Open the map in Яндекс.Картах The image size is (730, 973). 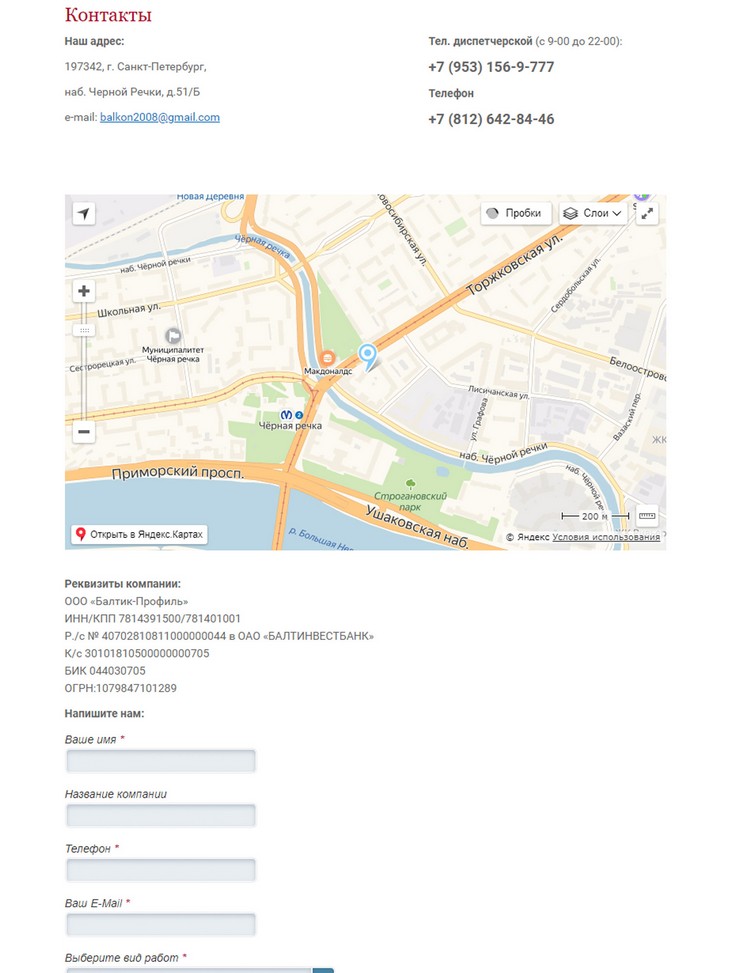(x=140, y=534)
